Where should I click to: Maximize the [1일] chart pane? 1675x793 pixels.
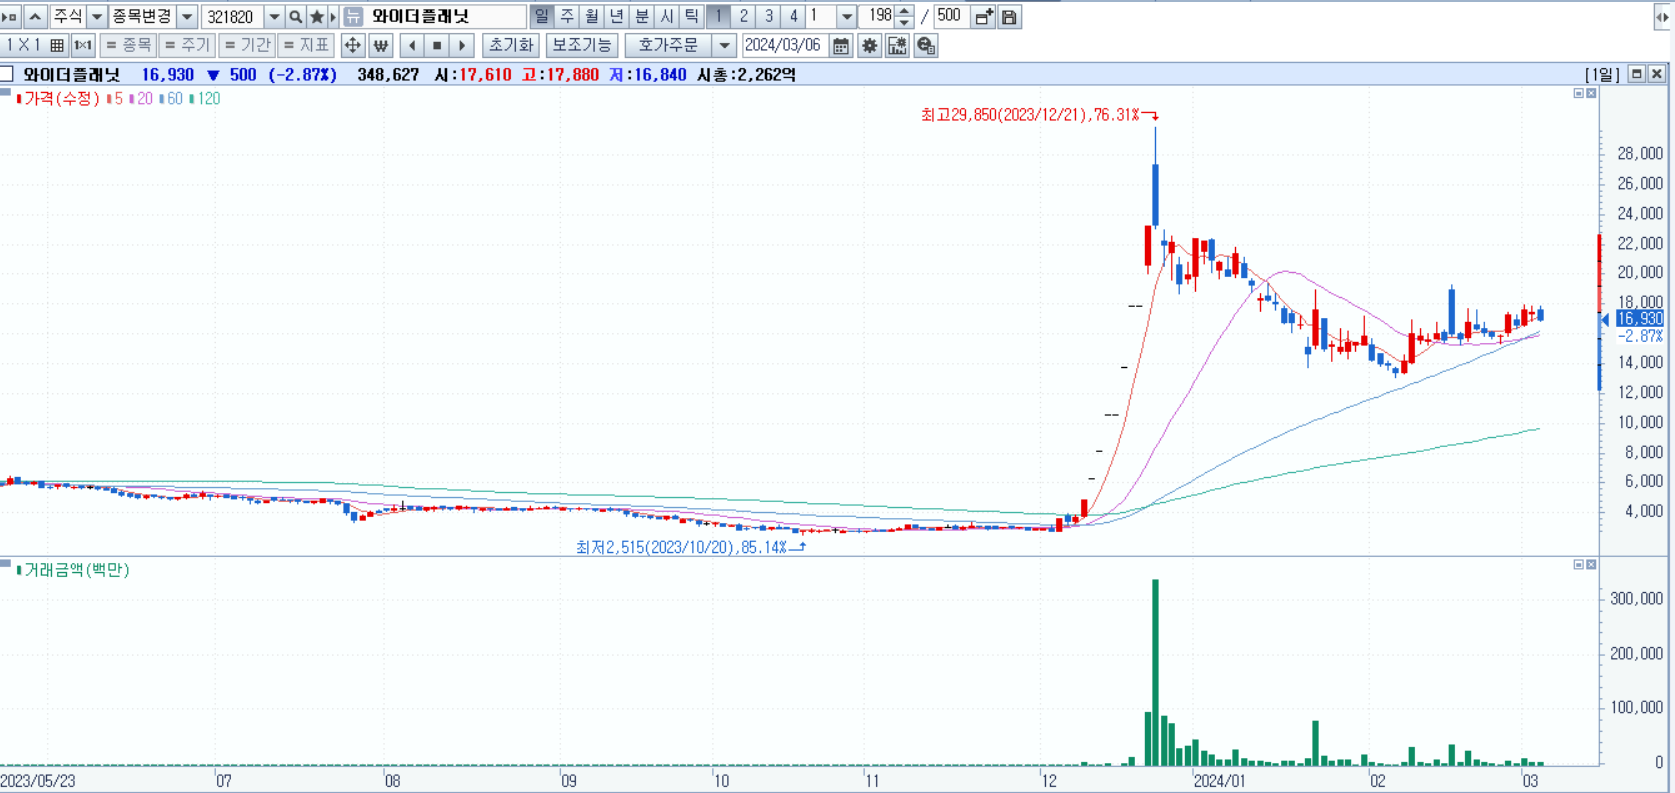[x=1637, y=74]
